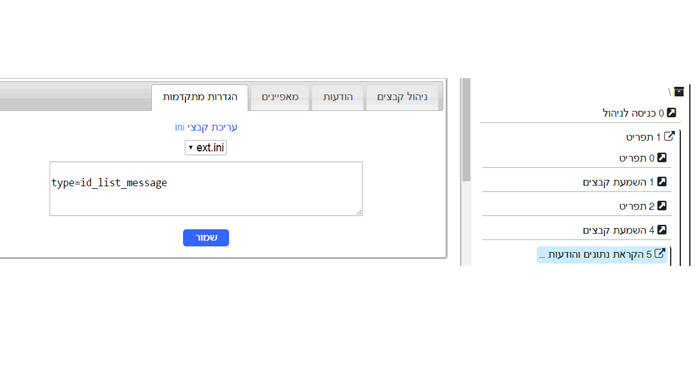Select the הגדרות מתקדמות tab
Screen dimensions: 700x380
[200, 97]
